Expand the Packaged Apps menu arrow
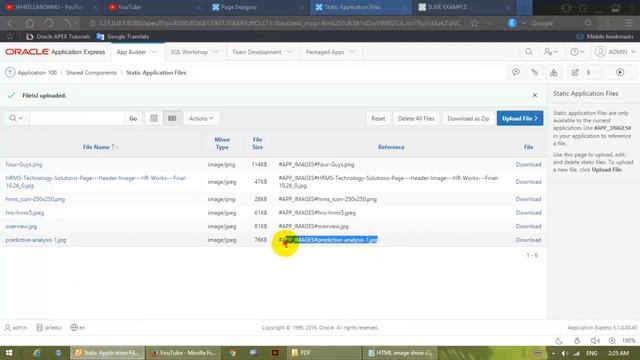The height and width of the screenshot is (360, 640). (x=352, y=52)
